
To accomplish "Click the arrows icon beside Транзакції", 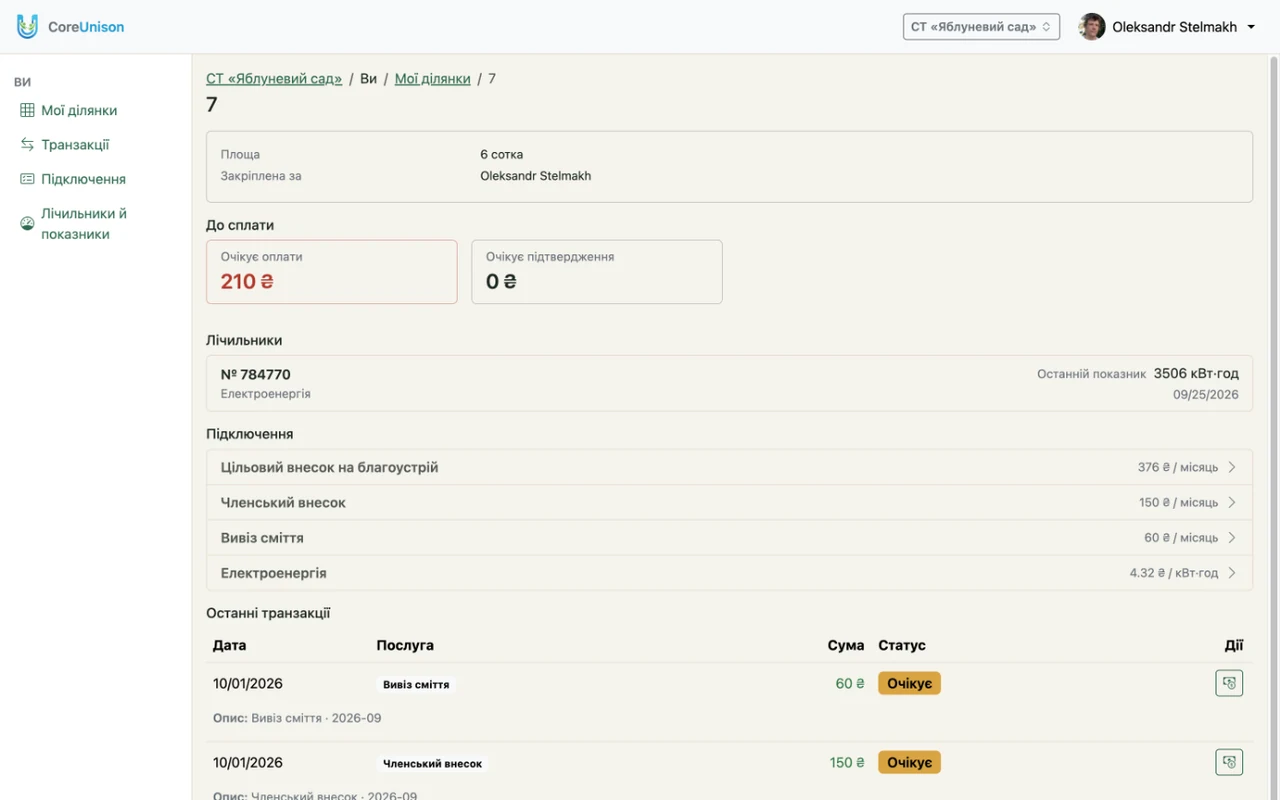I will (27, 145).
